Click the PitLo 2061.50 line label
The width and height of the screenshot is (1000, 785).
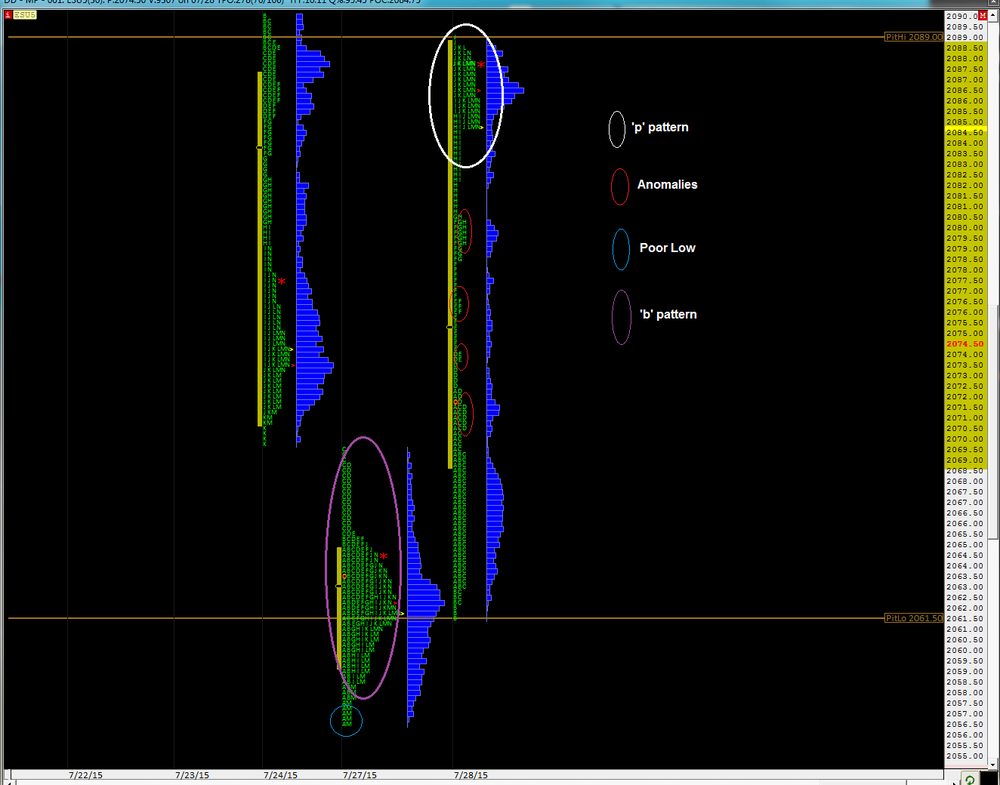(913, 618)
